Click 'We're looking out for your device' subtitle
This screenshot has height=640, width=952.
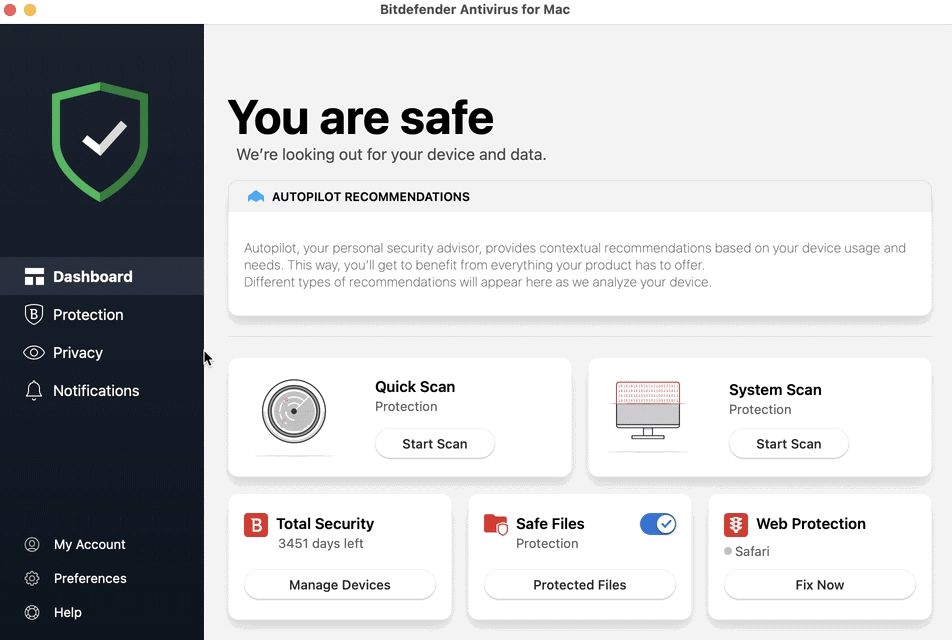click(x=391, y=155)
